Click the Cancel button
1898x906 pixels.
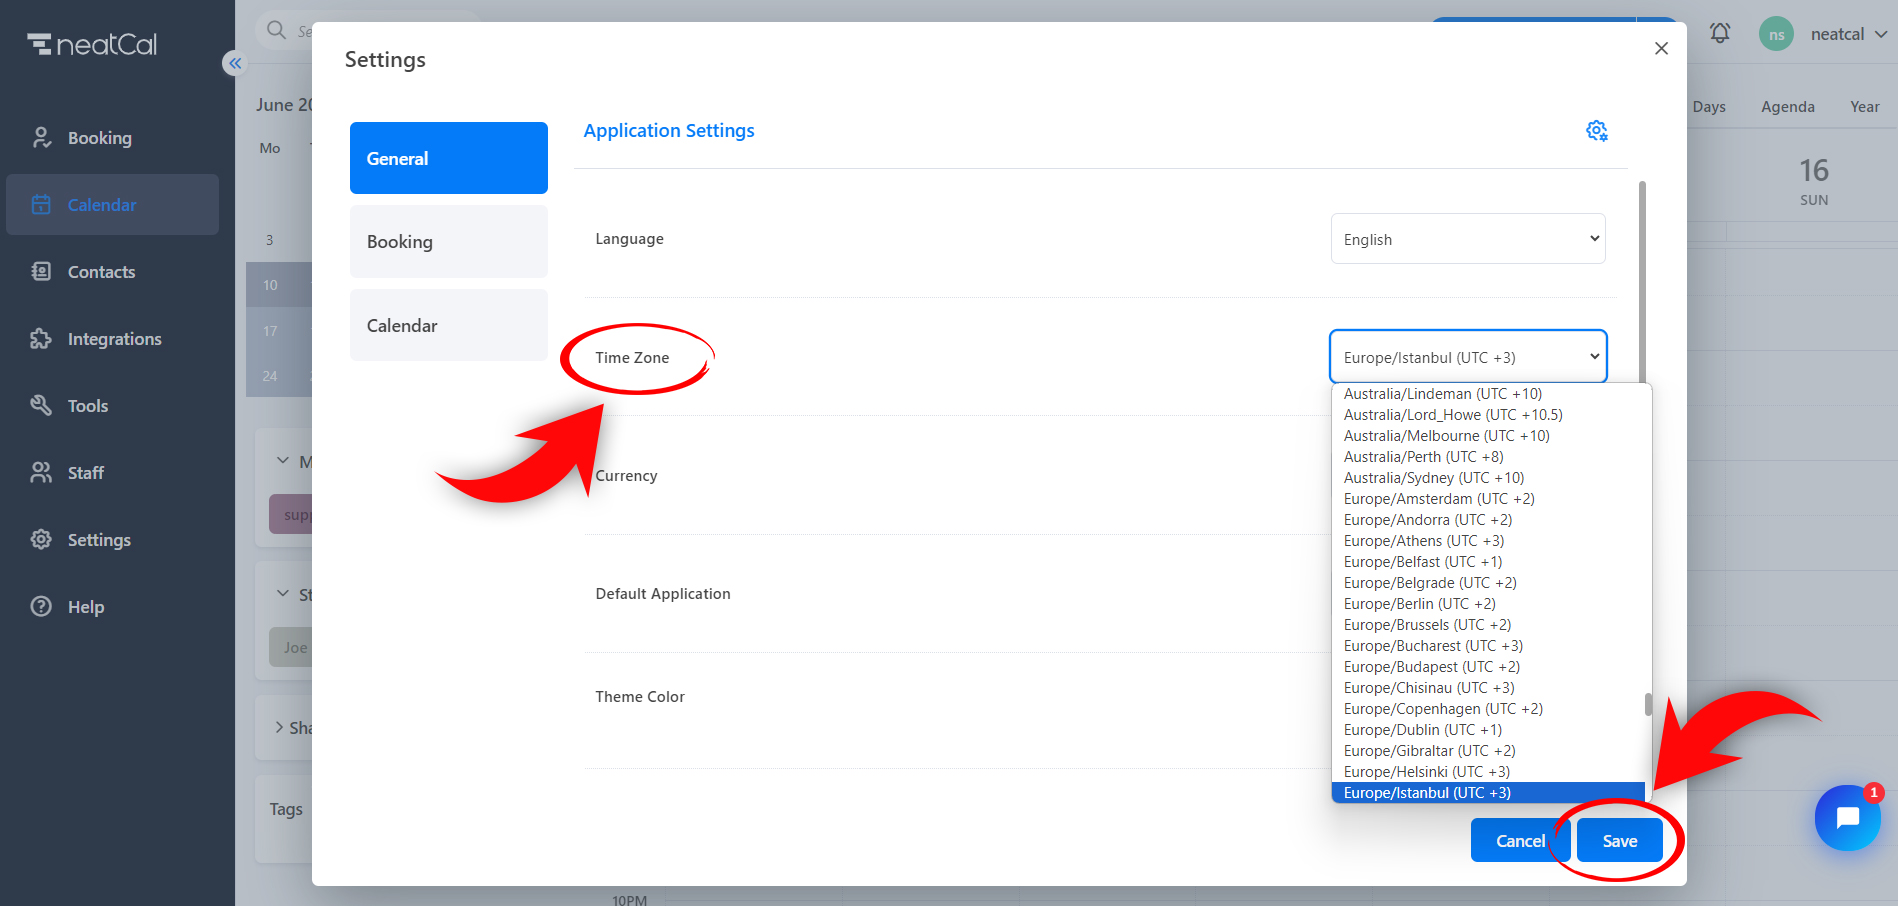(1519, 841)
